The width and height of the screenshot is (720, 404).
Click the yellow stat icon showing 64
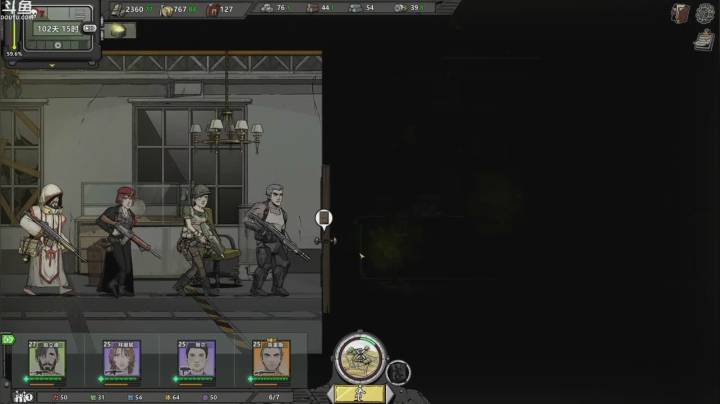point(168,398)
